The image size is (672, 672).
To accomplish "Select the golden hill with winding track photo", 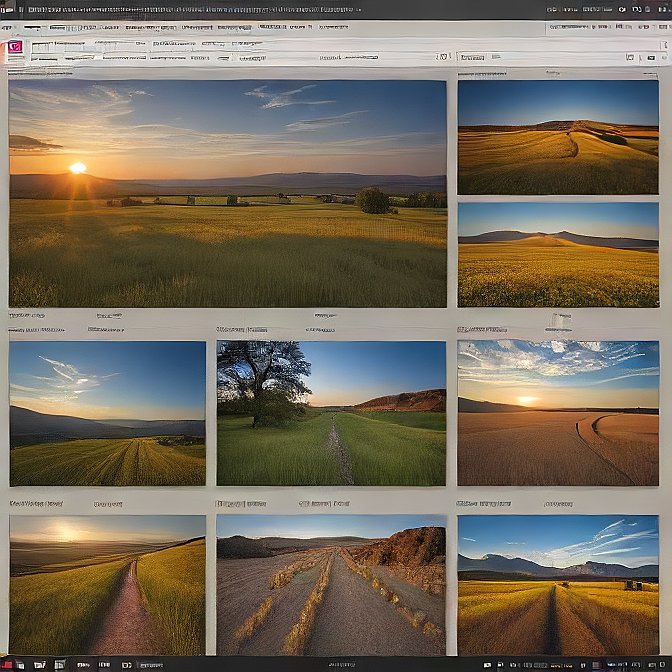I will tap(558, 138).
